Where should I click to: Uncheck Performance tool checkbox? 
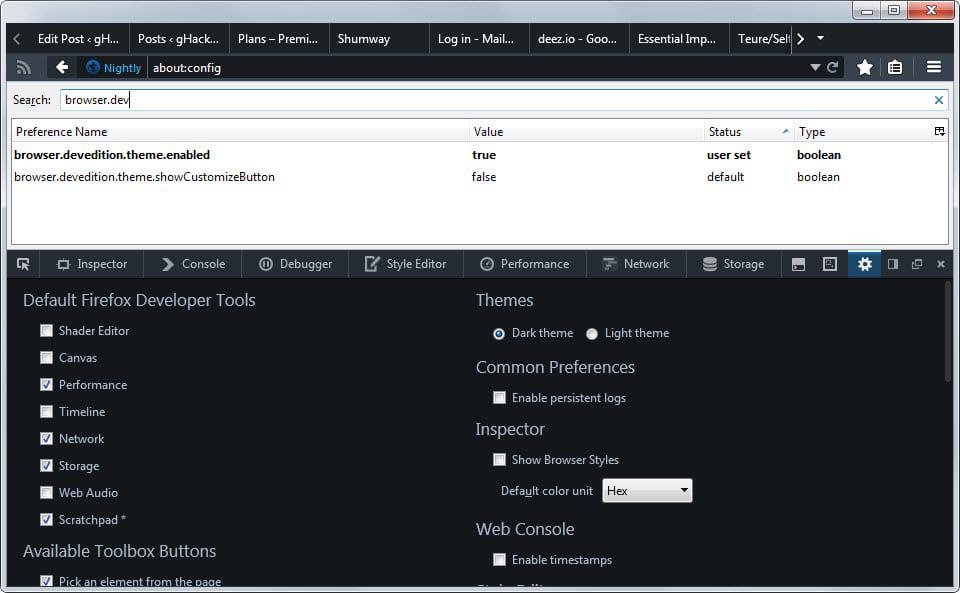tap(47, 385)
